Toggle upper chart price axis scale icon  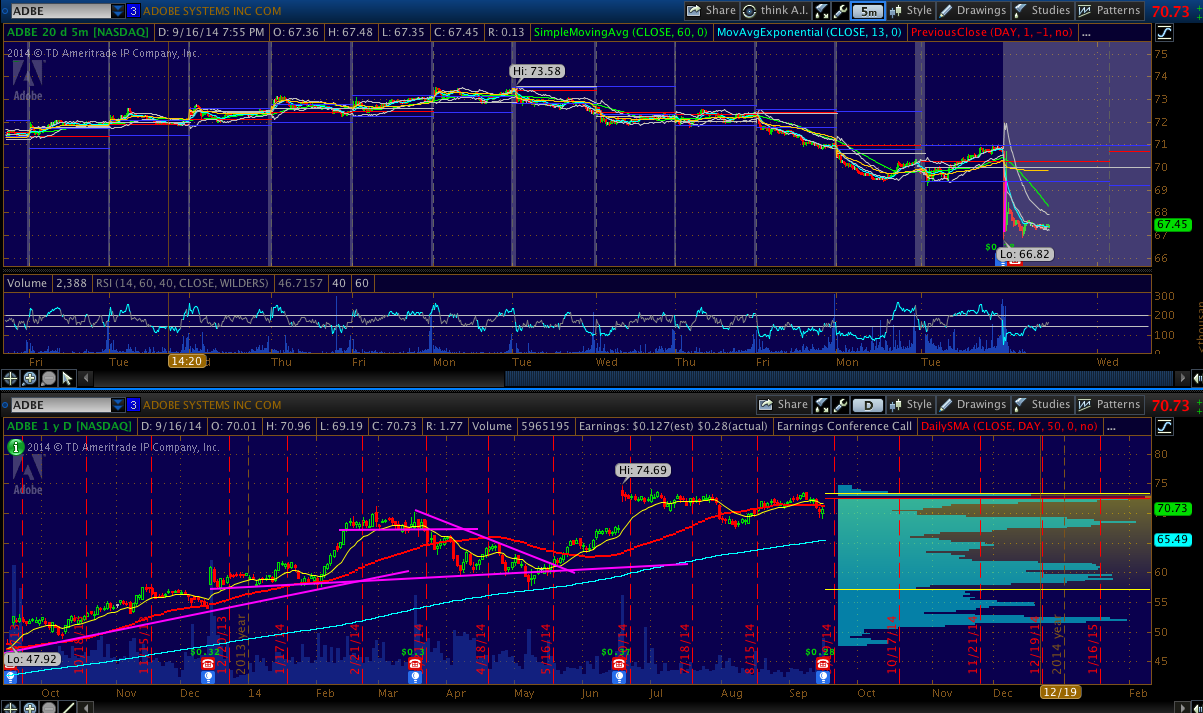tap(1163, 33)
